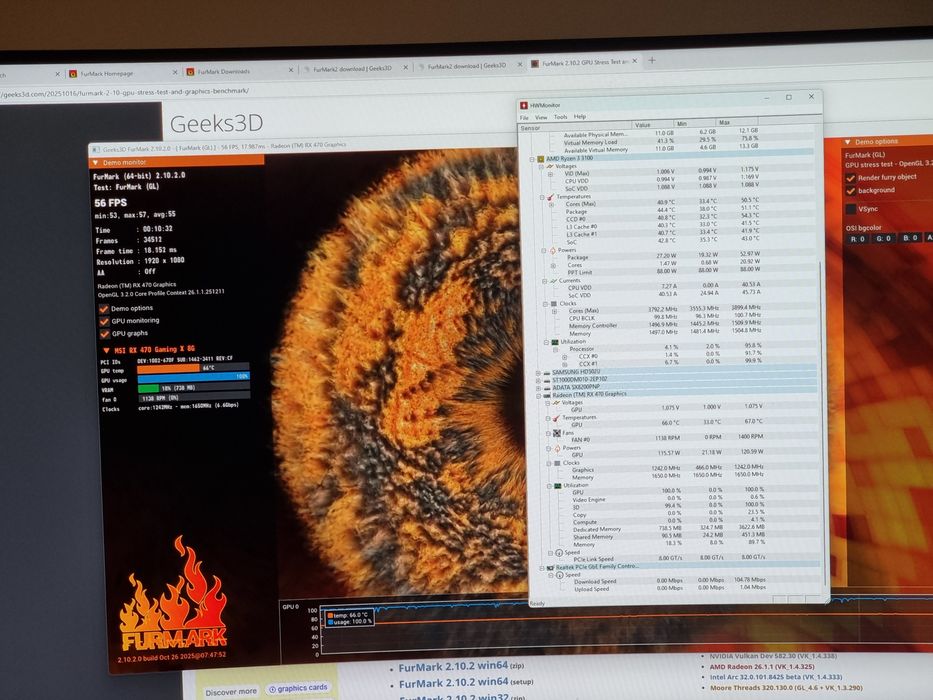This screenshot has height=700, width=933.
Task: Collapse the MSI RX 470 Gaming X 8G section
Action: [x=107, y=351]
